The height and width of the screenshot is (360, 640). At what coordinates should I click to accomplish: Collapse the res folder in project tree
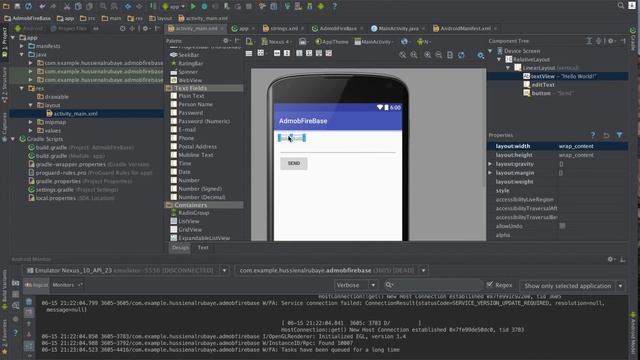click(x=22, y=88)
